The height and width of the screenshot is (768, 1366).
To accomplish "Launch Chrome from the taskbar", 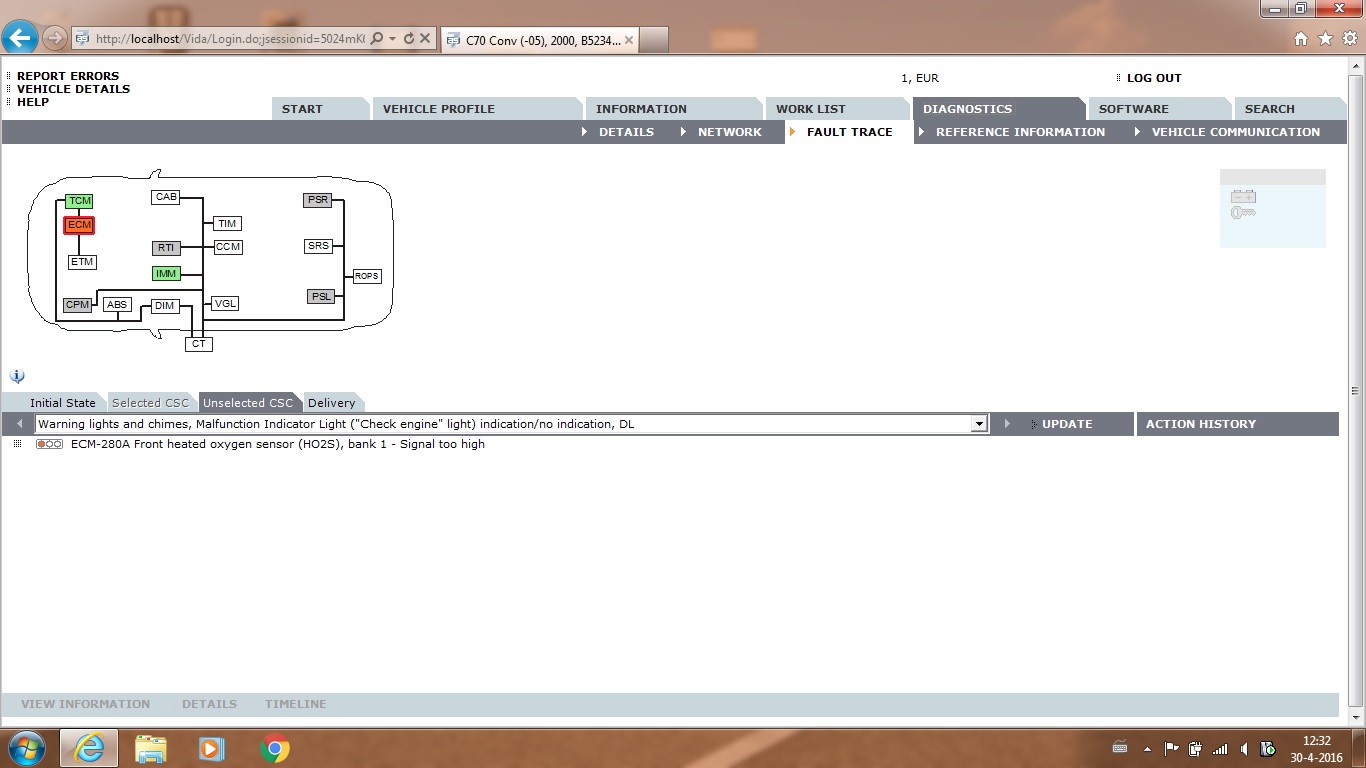I will point(275,747).
